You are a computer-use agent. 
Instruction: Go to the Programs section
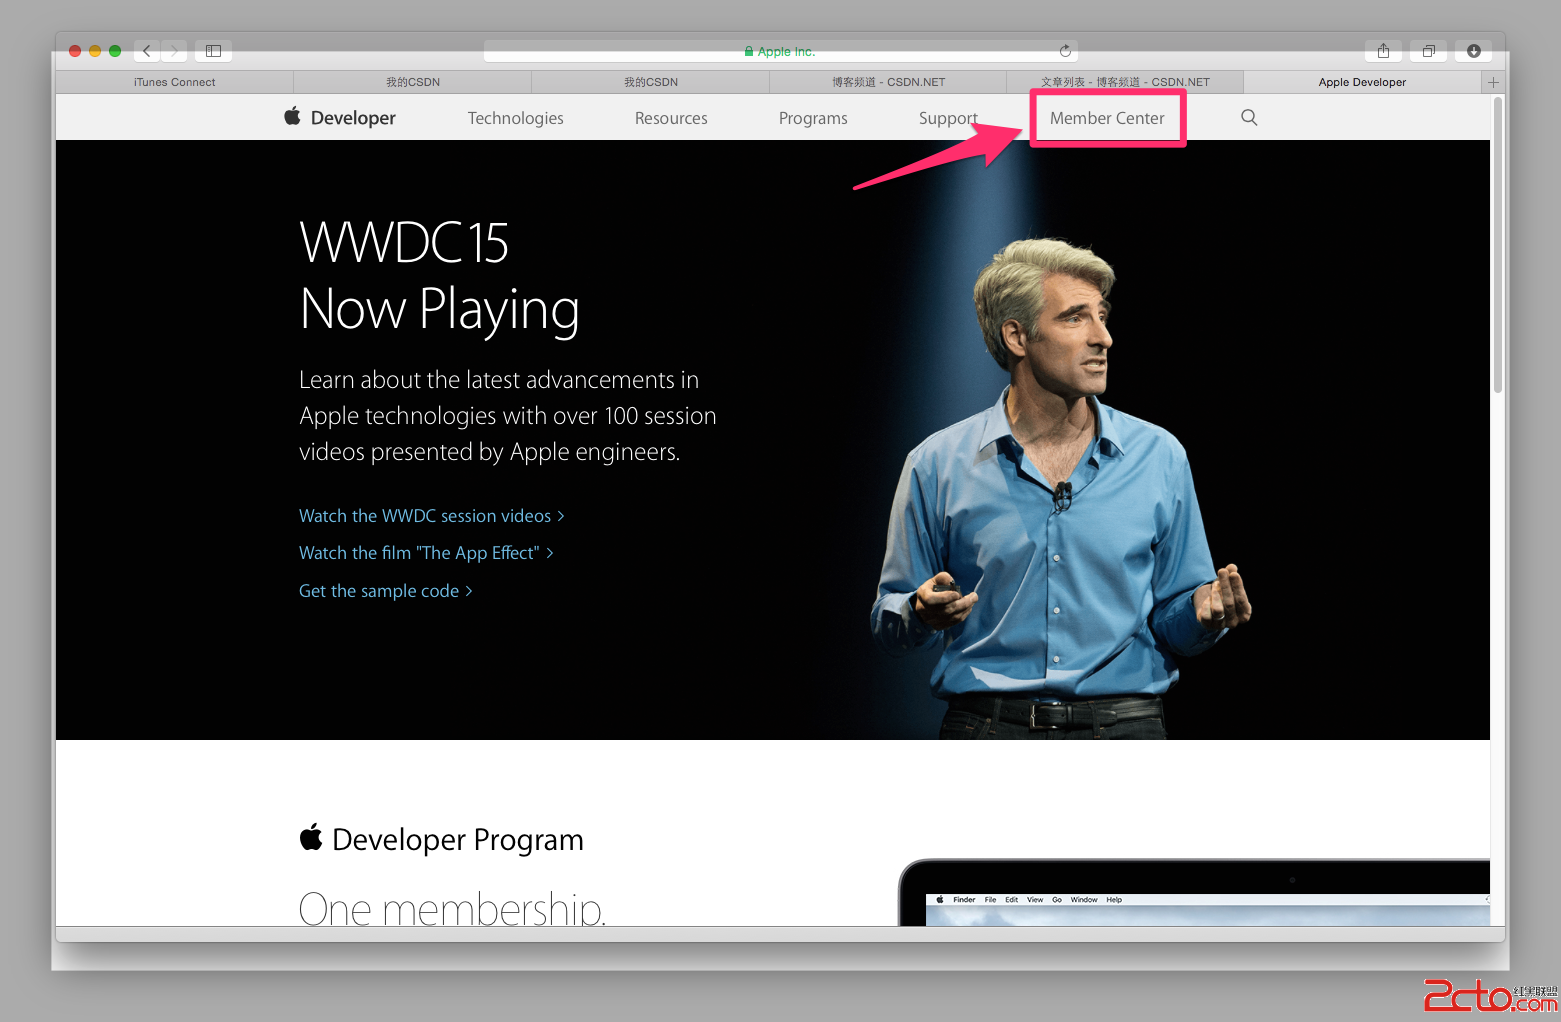coord(813,118)
